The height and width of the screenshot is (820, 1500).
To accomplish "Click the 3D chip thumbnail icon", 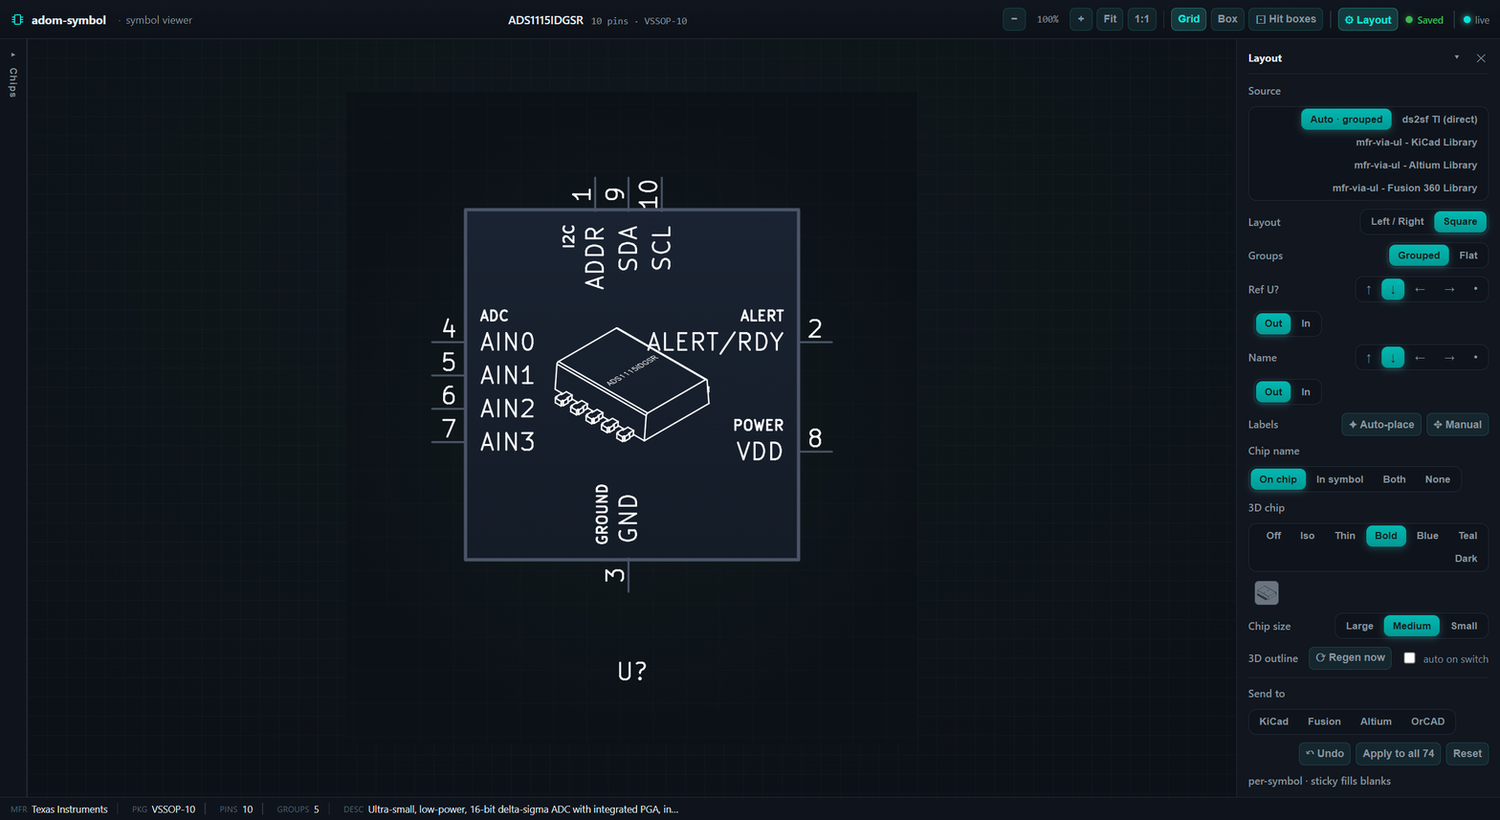I will tap(1267, 593).
